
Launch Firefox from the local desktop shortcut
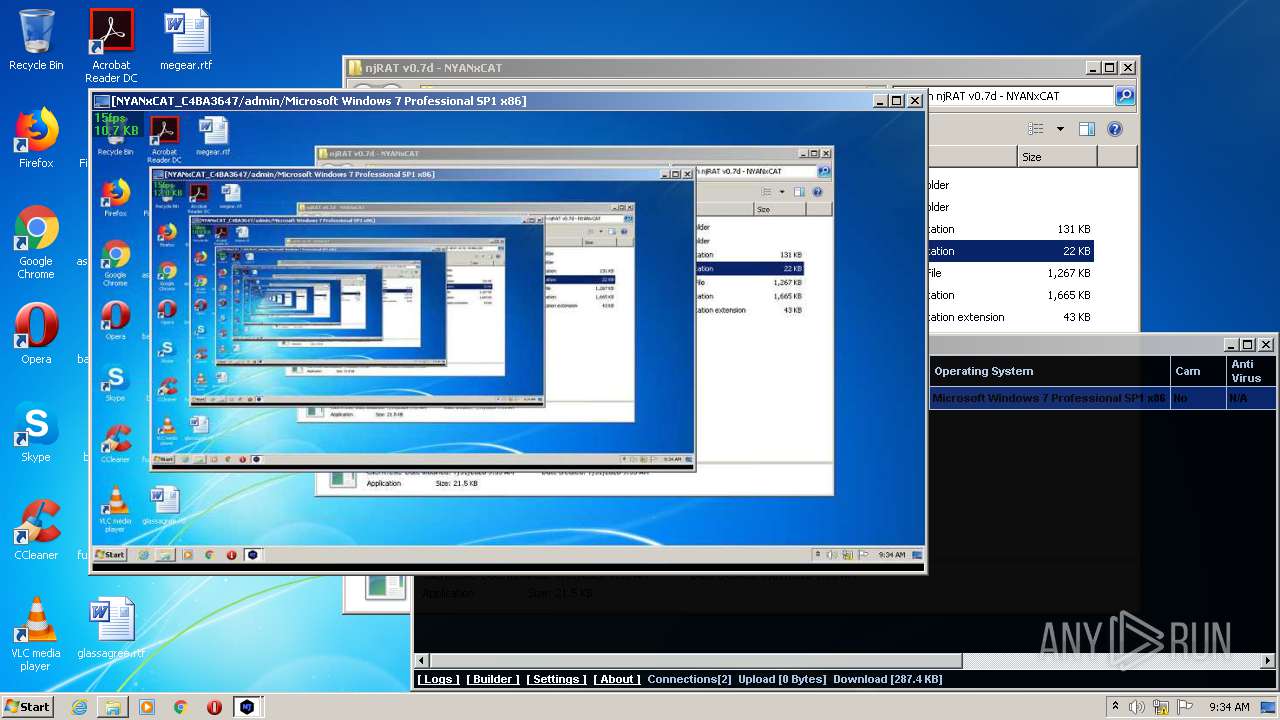pyautogui.click(x=36, y=139)
